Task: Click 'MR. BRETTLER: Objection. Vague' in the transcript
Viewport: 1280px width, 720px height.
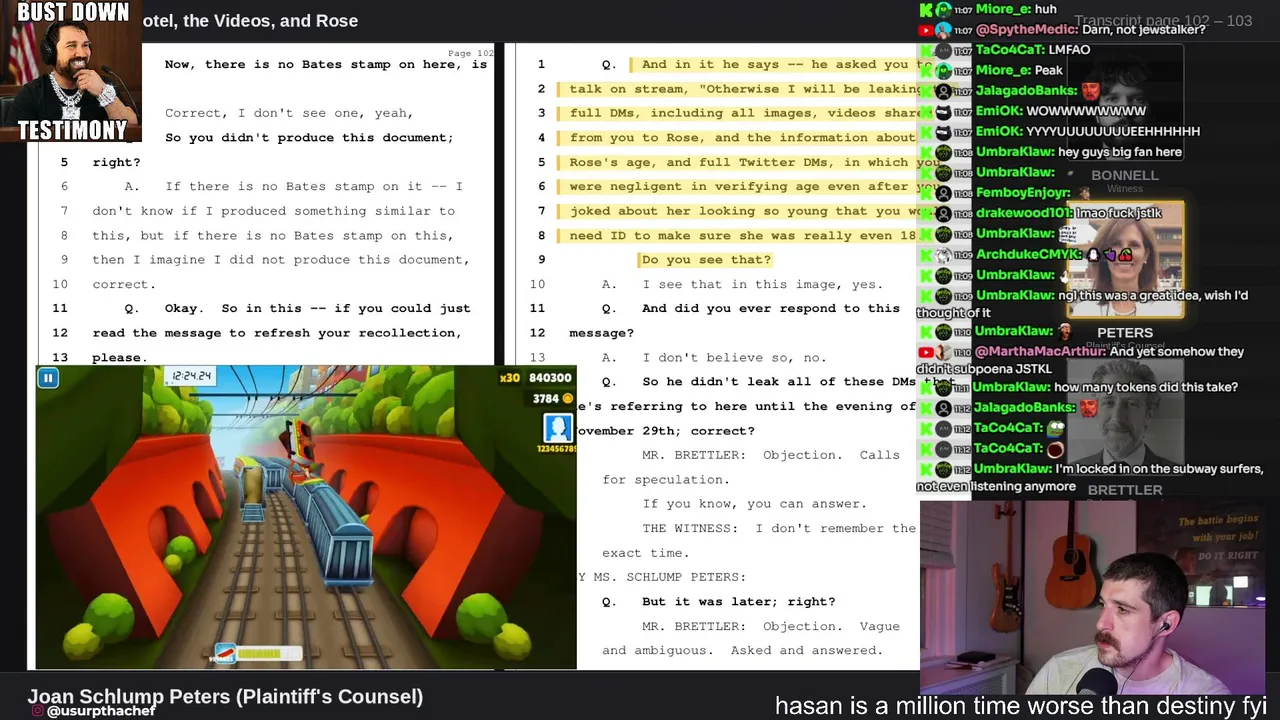Action: click(771, 627)
